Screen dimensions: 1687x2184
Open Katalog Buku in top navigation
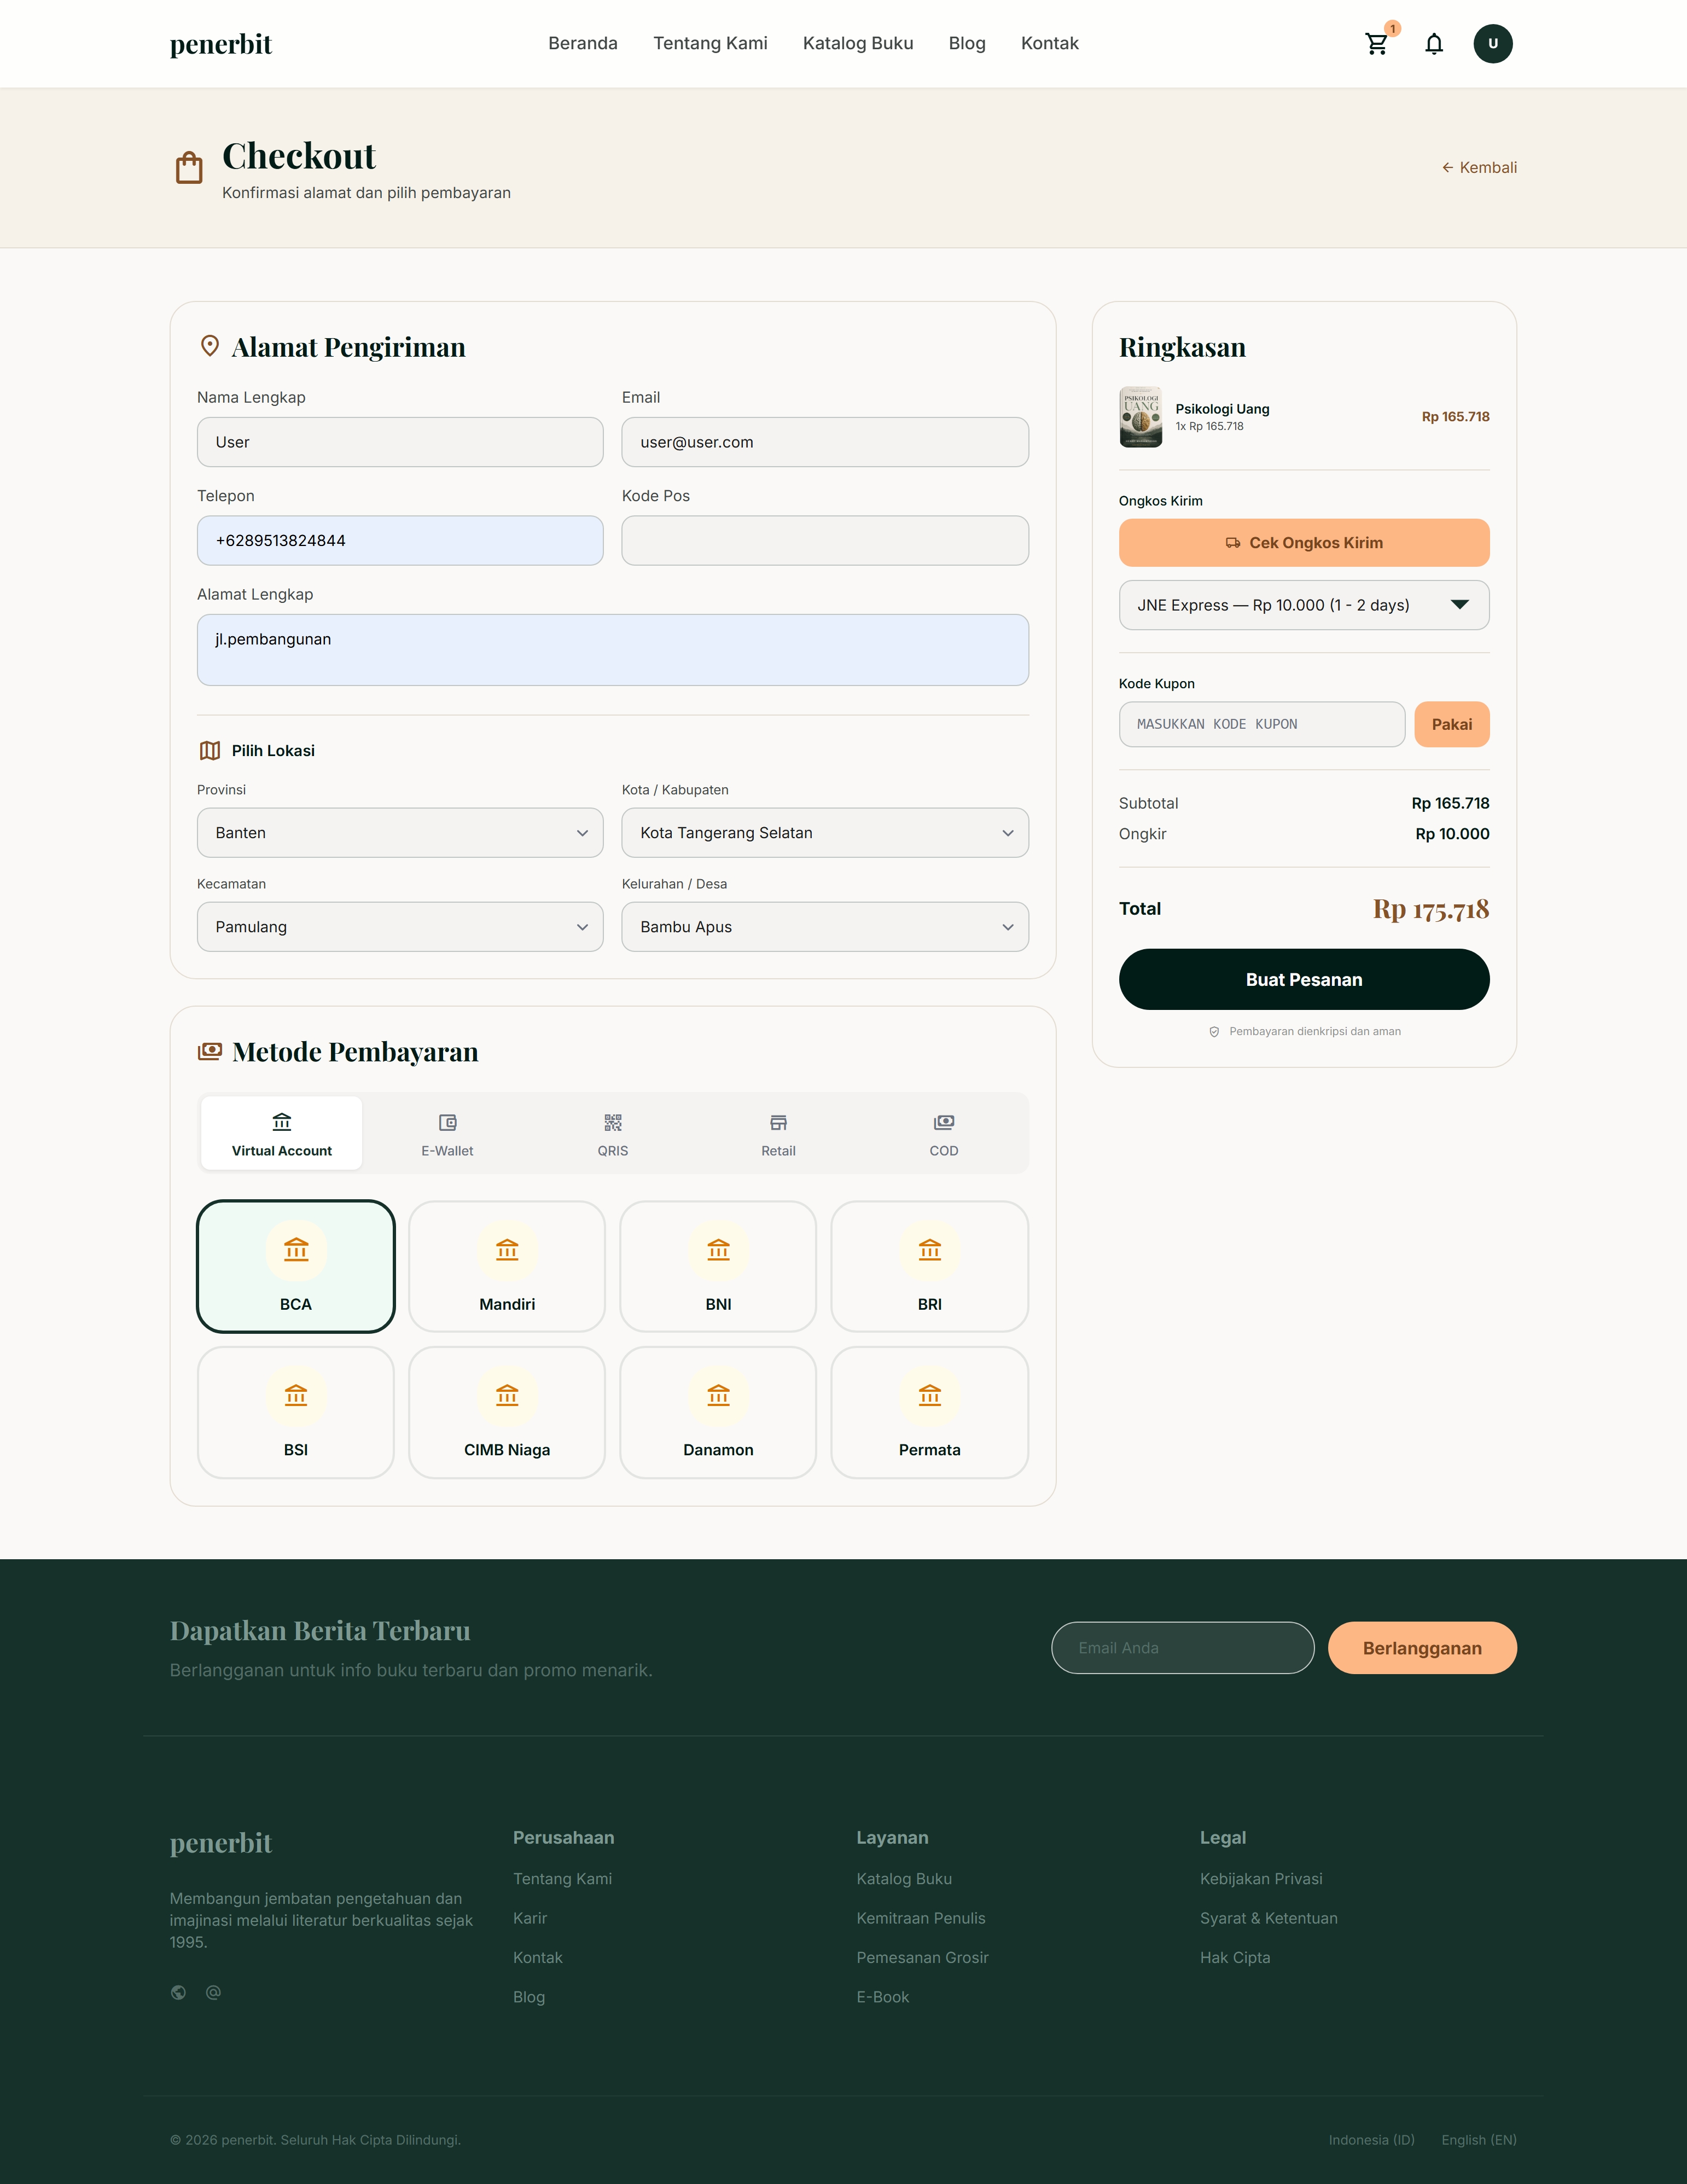tap(858, 43)
